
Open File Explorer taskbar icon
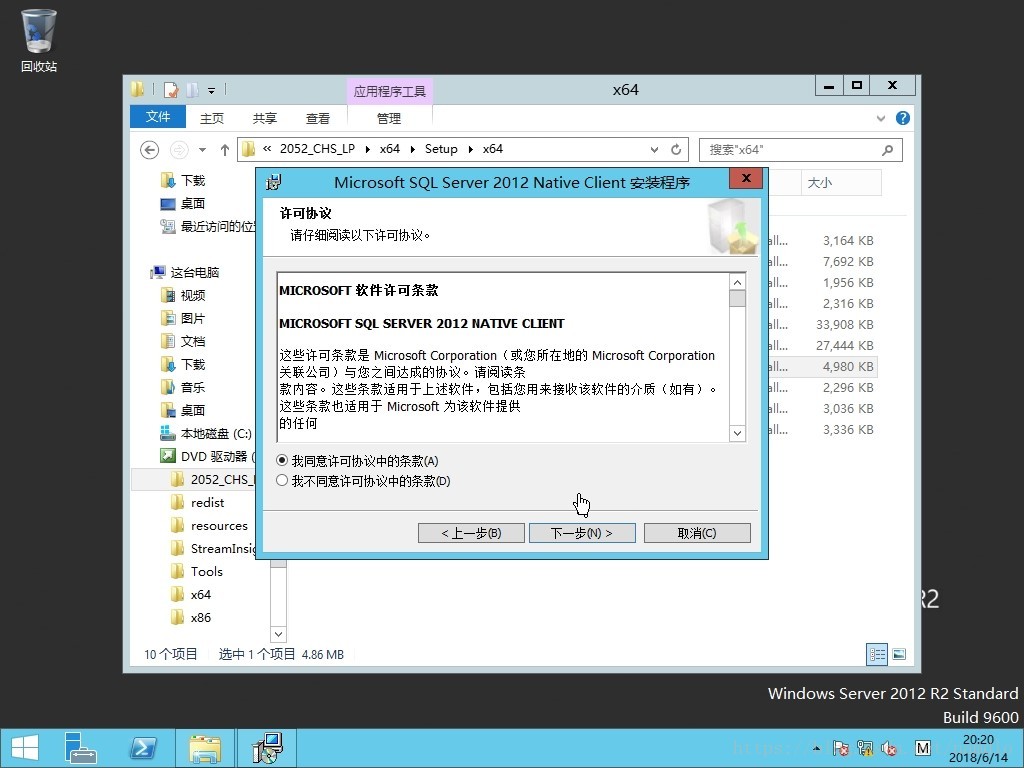(205, 748)
